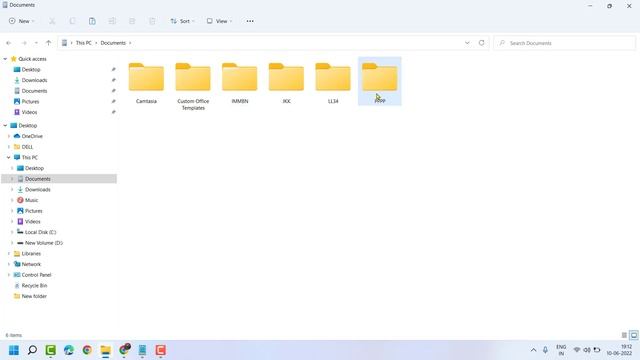The image size is (640, 360).
Task: Open the See more three-dots menu
Action: [x=250, y=21]
